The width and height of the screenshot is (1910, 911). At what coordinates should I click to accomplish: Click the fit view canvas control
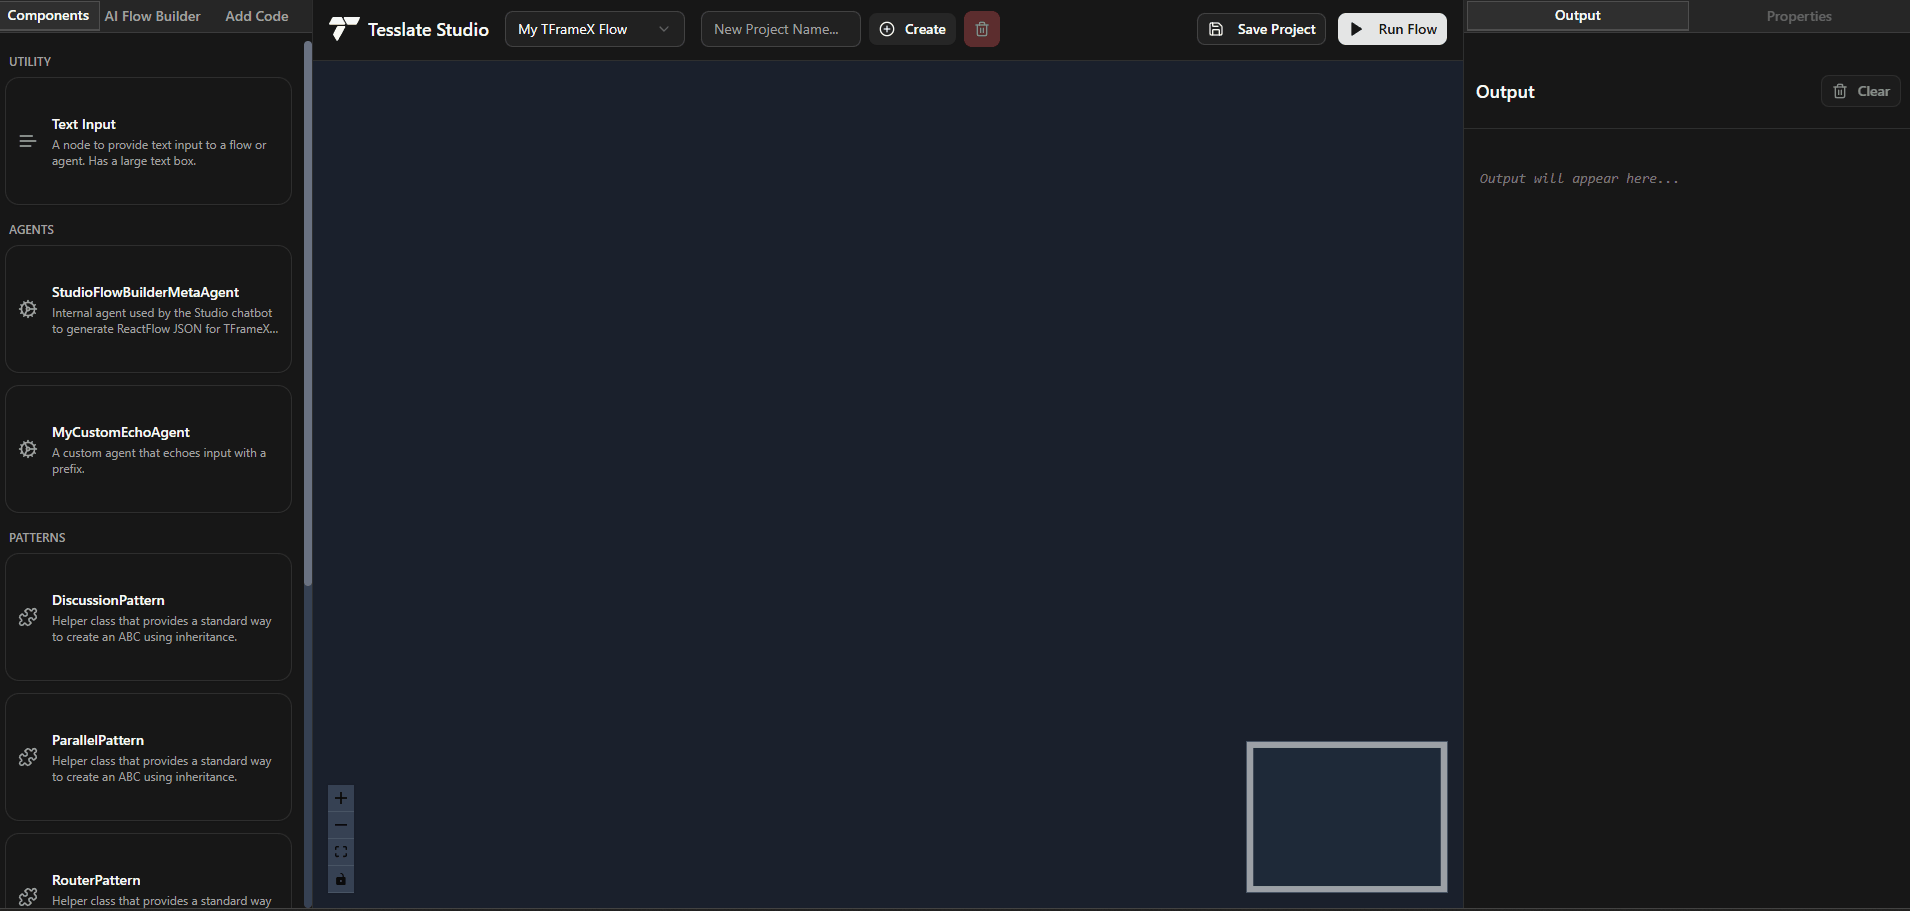coord(341,852)
